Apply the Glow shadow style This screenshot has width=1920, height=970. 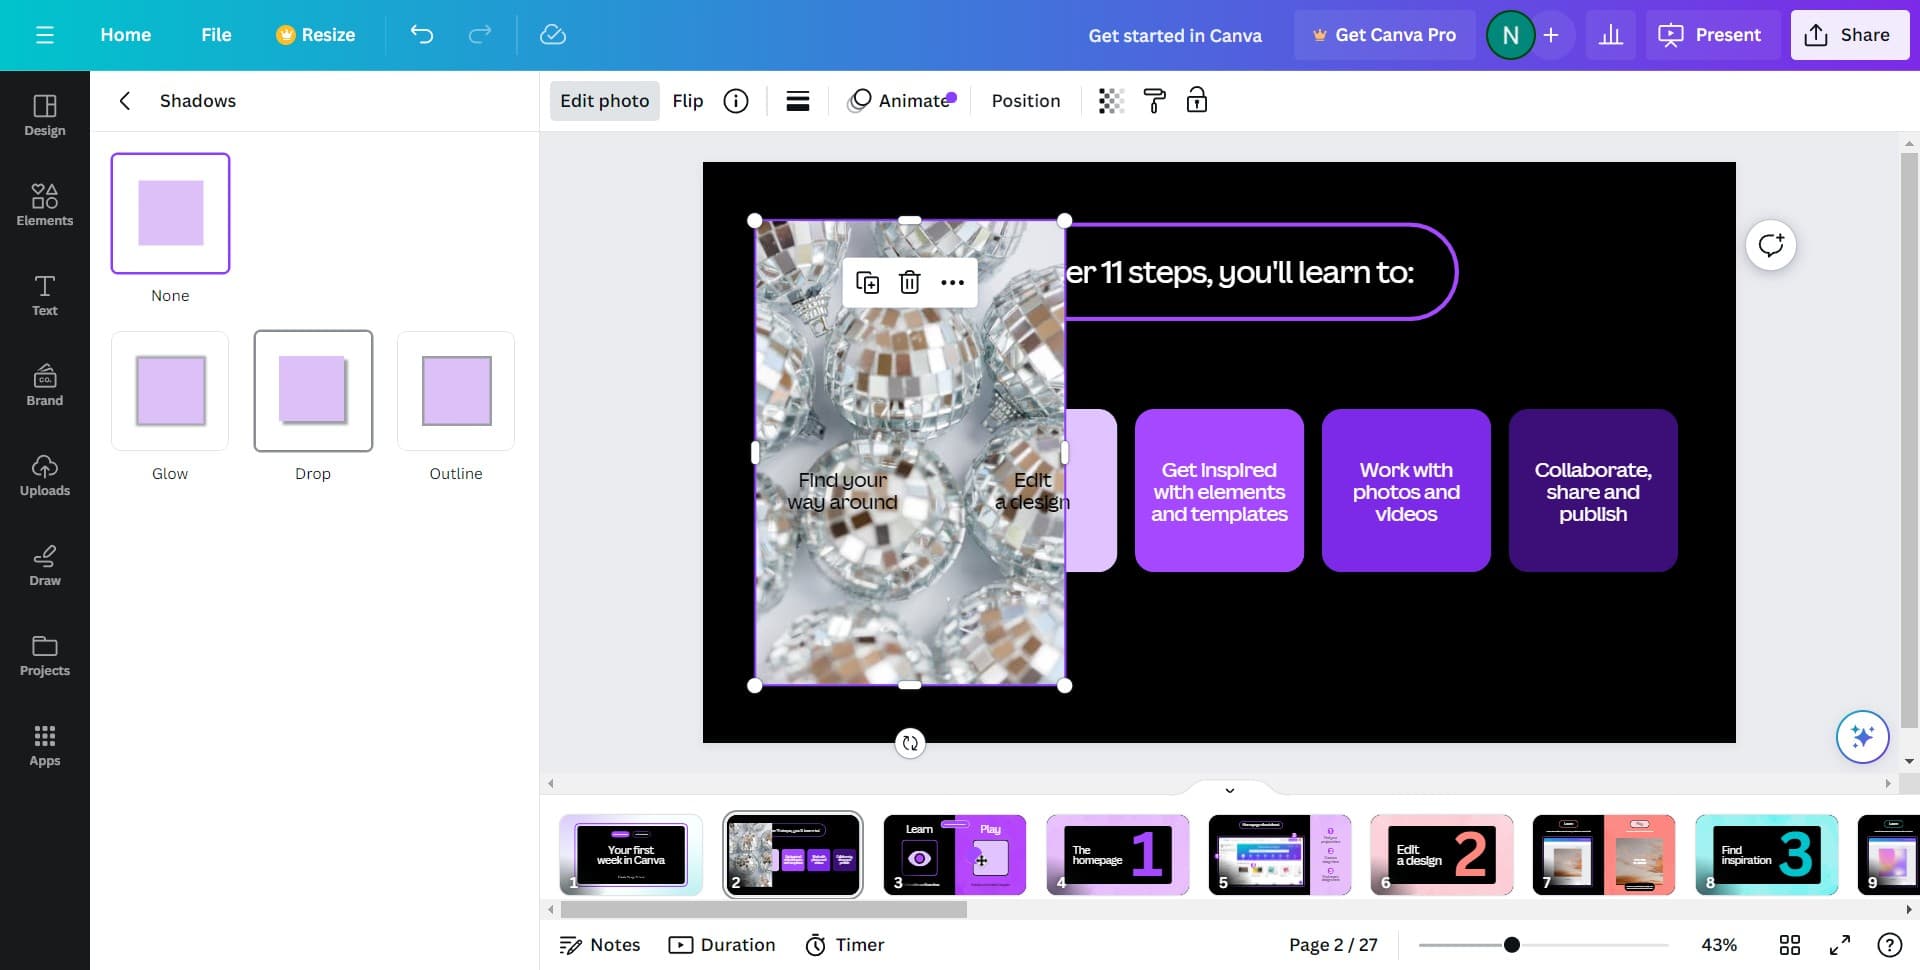(170, 391)
